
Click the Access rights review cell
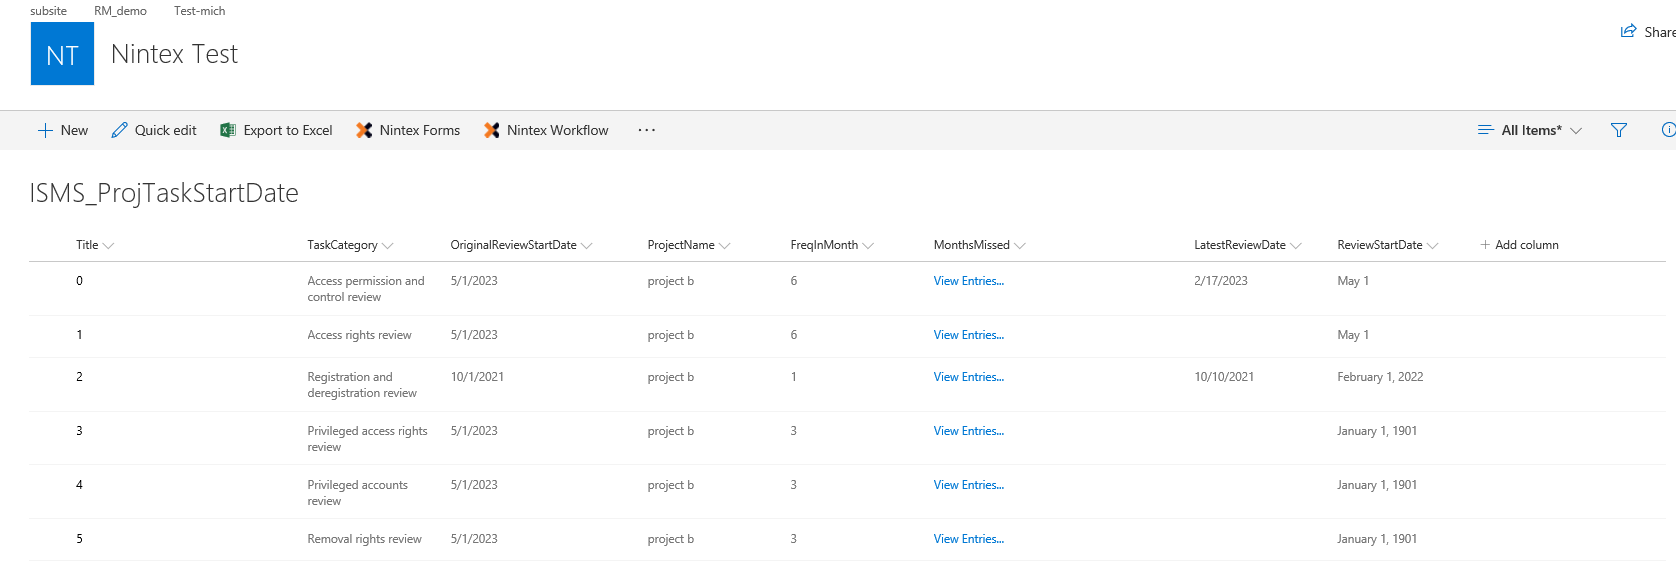coord(359,335)
